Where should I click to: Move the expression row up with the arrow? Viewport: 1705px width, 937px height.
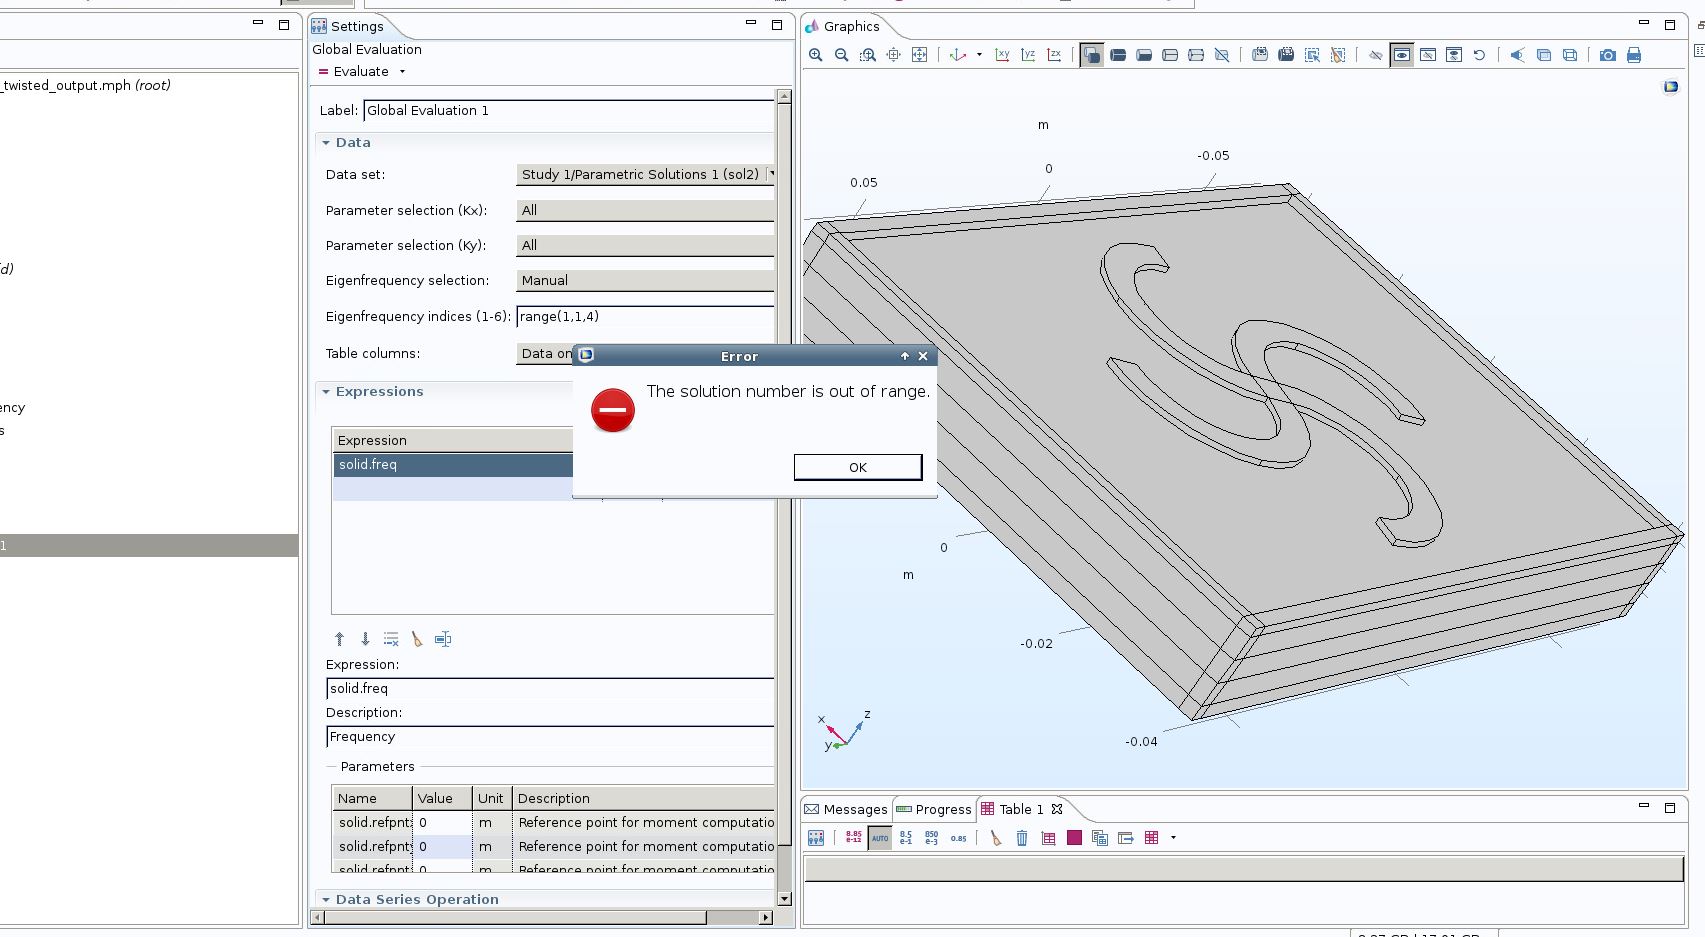(x=339, y=639)
